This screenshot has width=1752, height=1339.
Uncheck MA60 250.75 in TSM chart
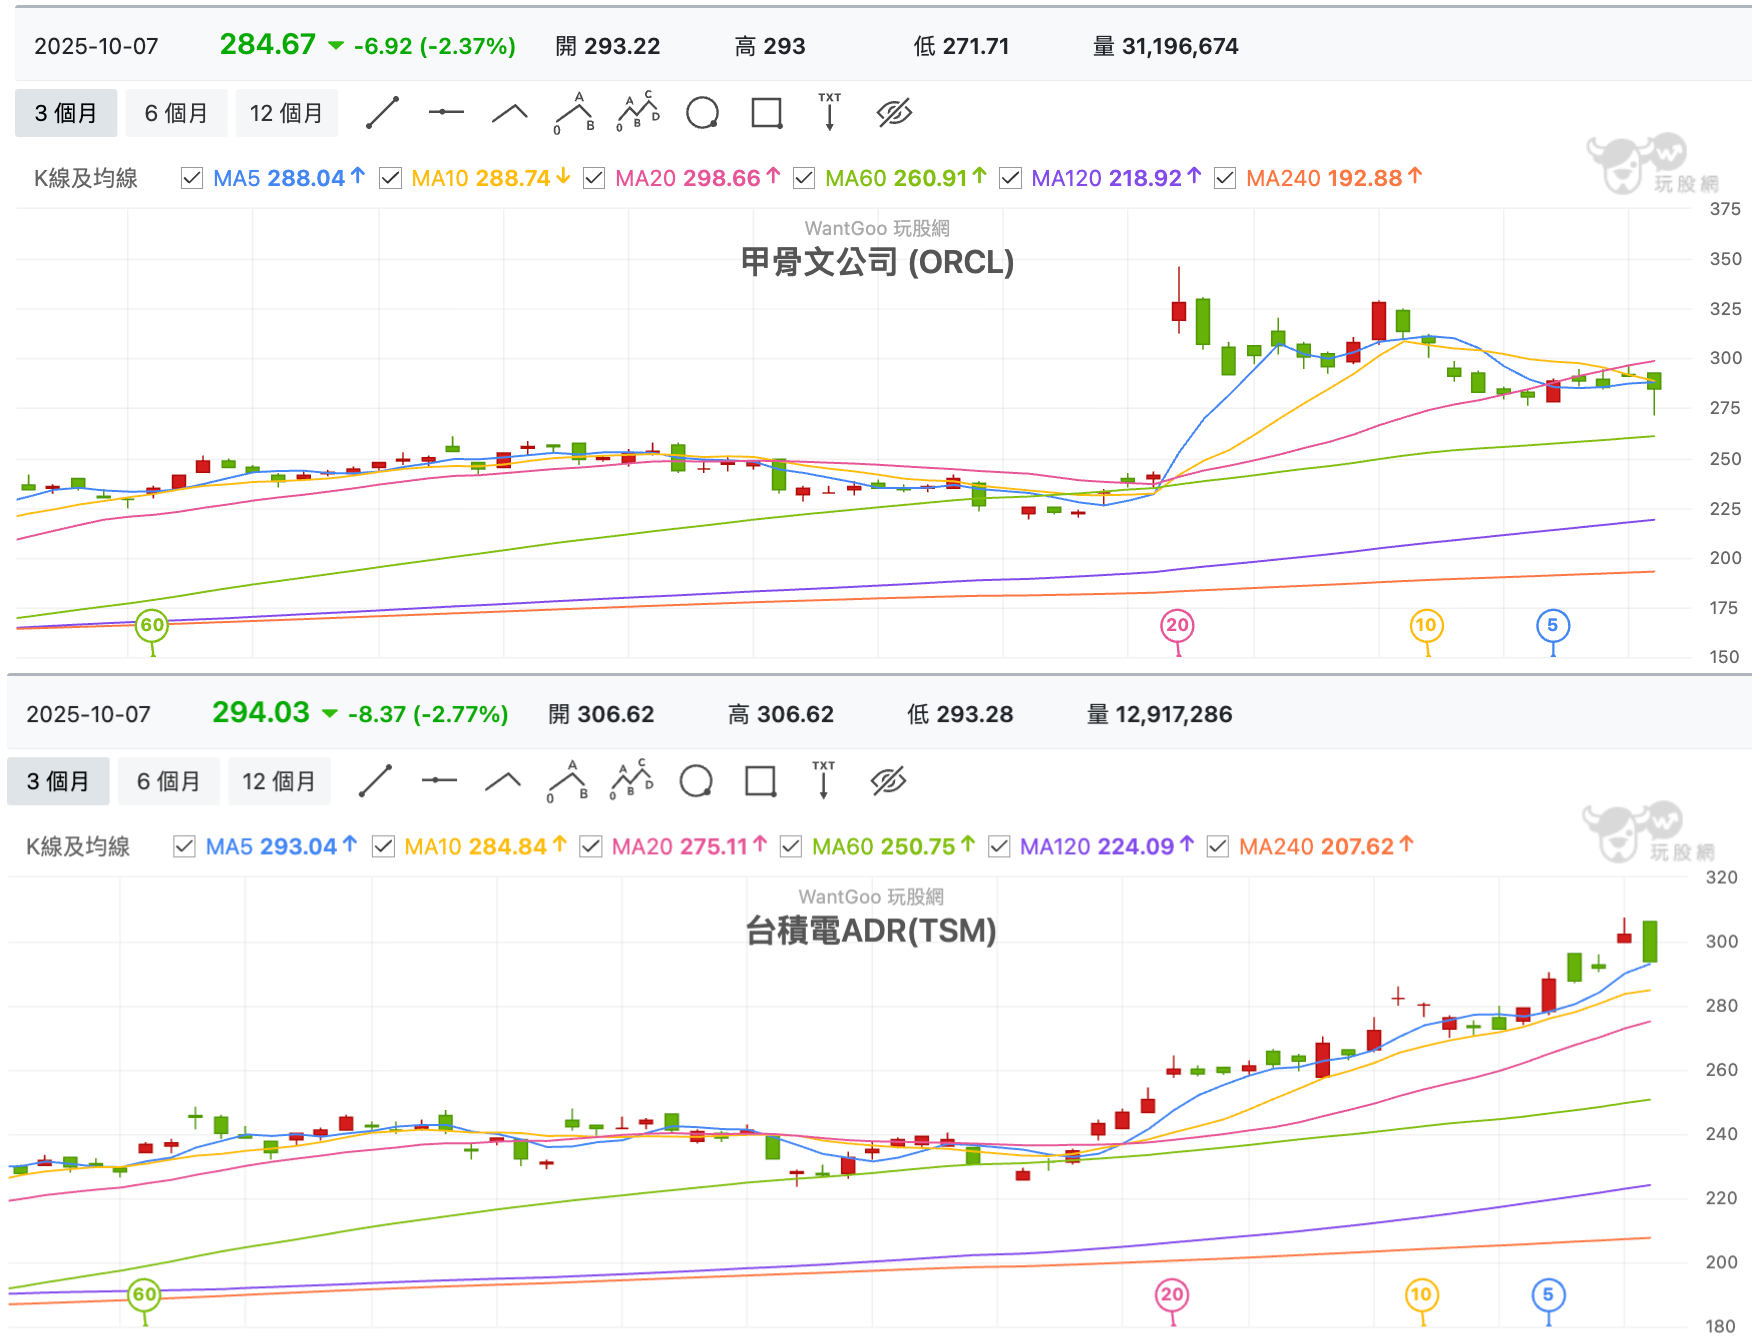coord(791,846)
